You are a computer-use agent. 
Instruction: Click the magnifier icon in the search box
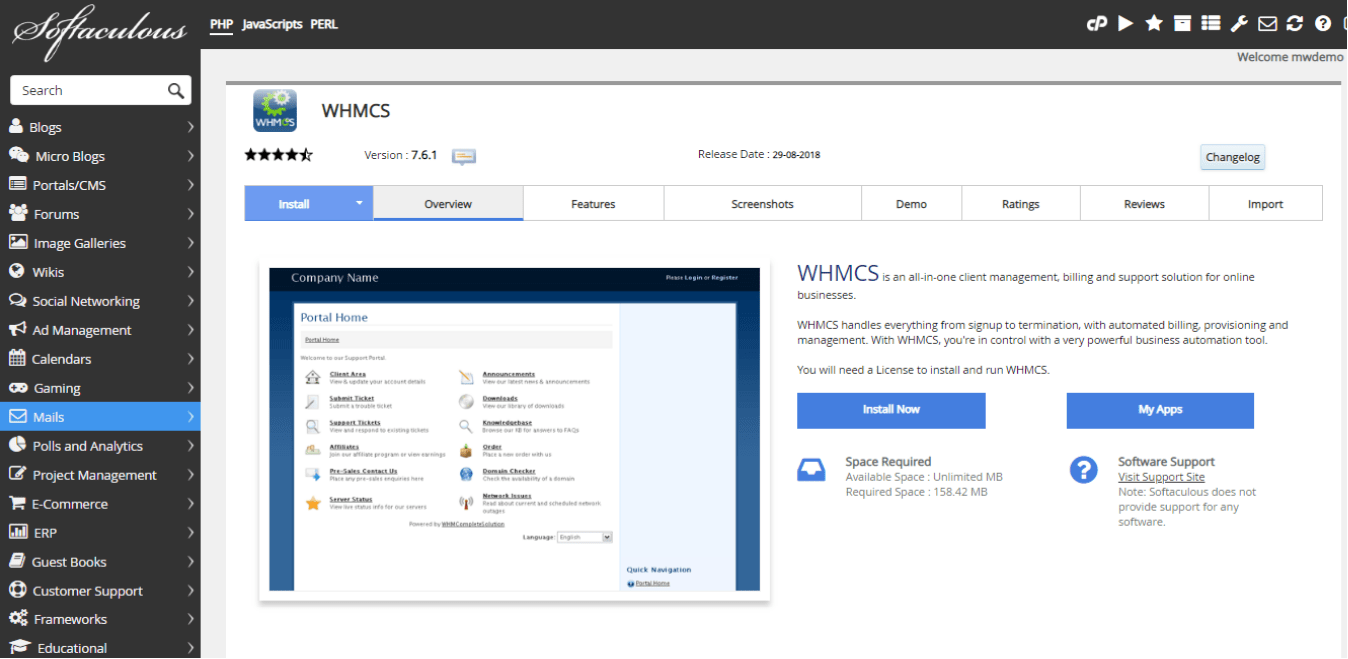(x=176, y=90)
